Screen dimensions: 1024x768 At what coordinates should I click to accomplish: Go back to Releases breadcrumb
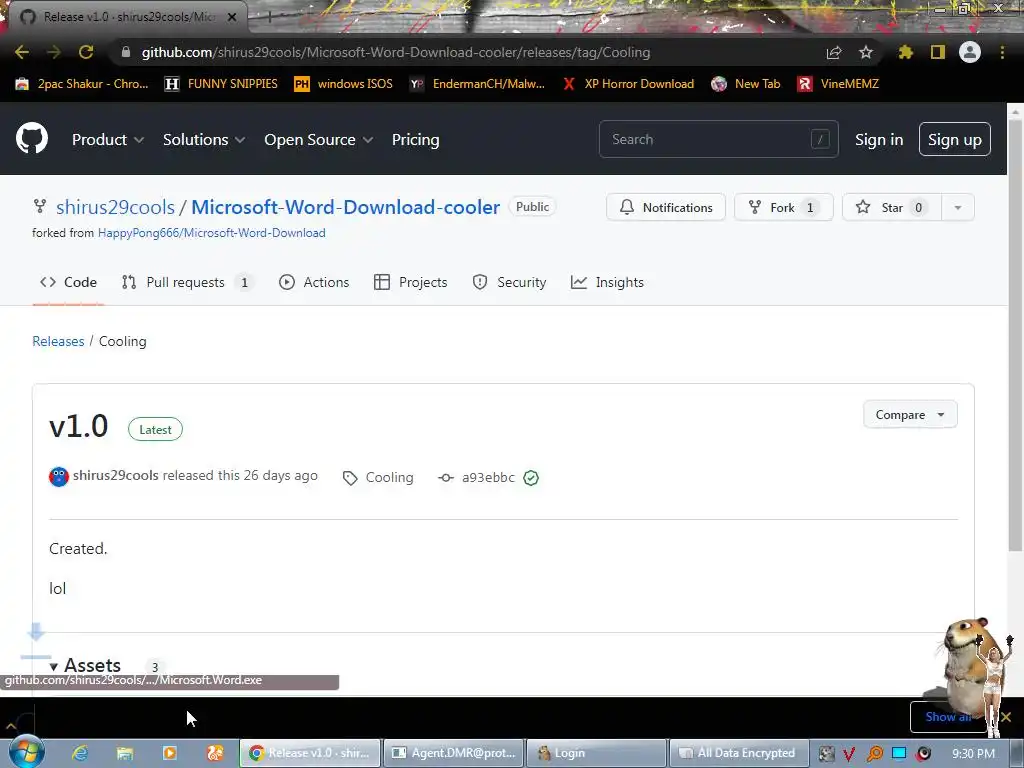click(58, 341)
